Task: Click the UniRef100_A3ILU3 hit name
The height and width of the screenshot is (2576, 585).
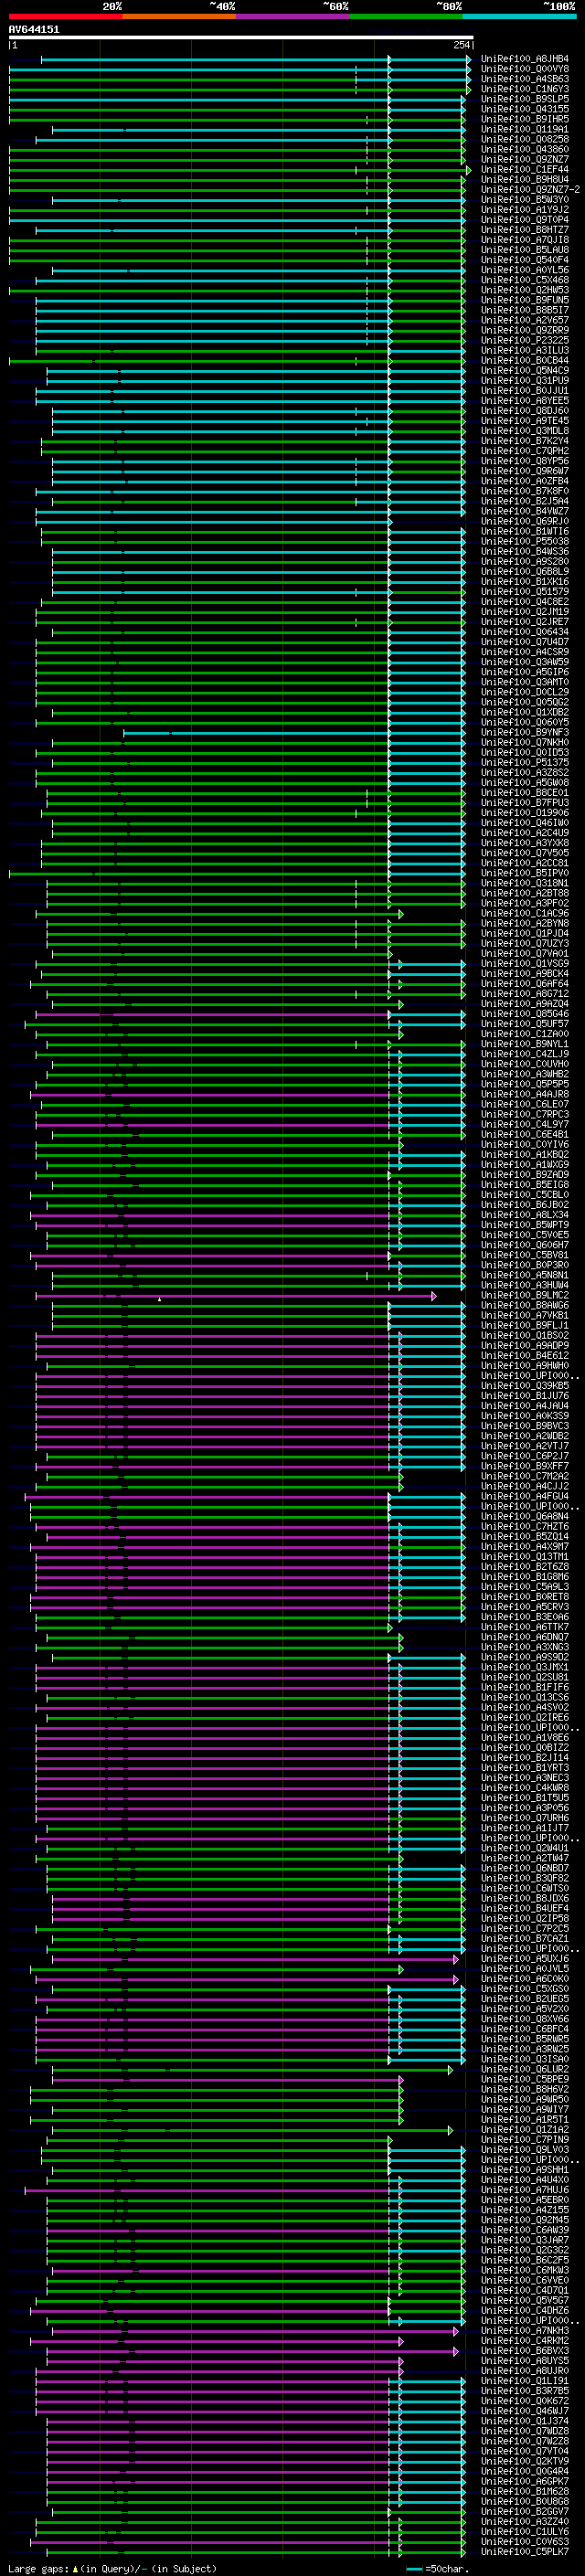Action: pos(525,350)
